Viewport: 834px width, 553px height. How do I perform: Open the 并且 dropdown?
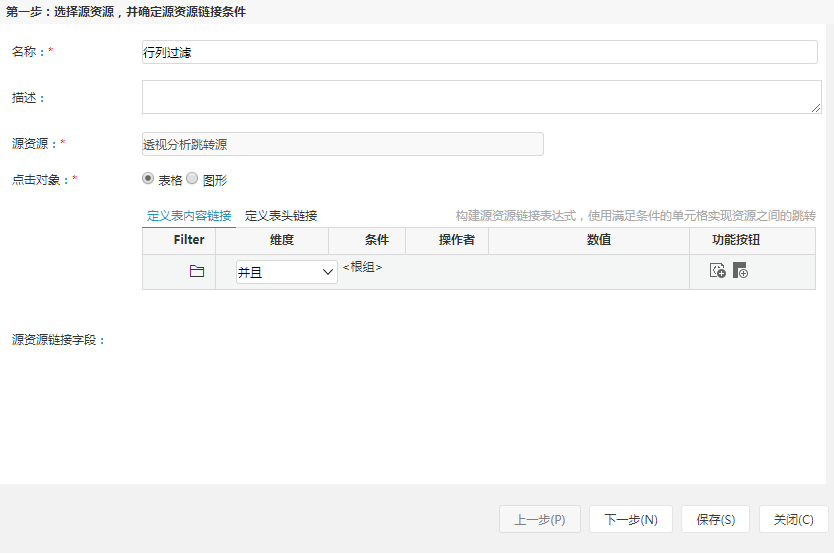(287, 272)
